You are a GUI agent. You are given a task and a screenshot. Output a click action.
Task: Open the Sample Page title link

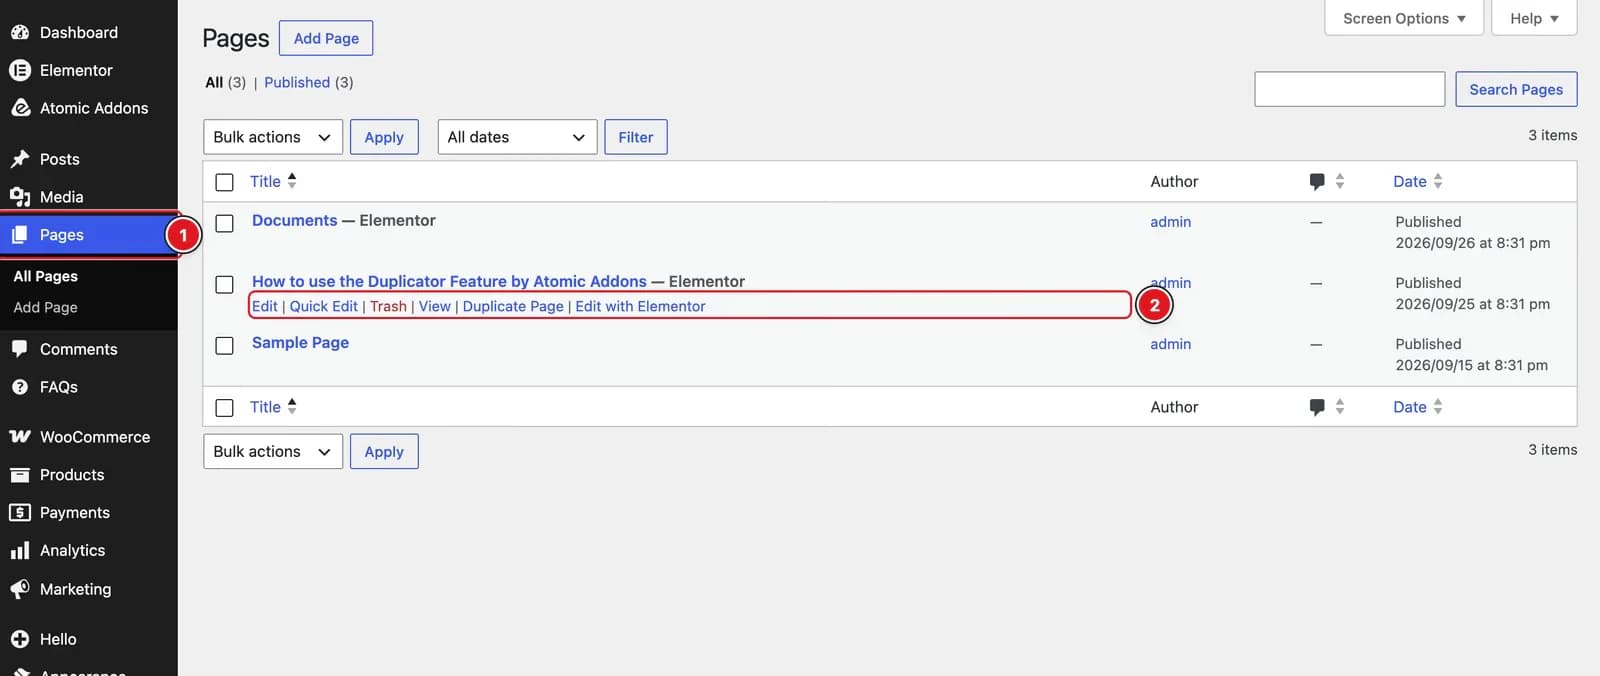pos(300,342)
